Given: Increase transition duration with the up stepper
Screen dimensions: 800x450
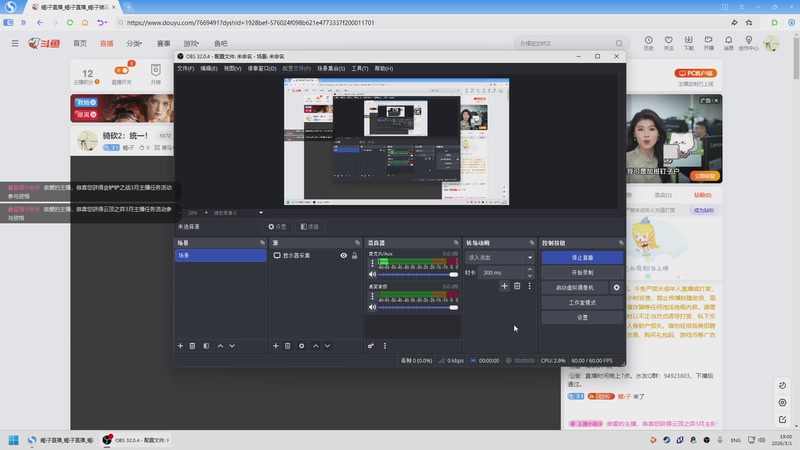Looking at the screenshot, I should 530,269.
